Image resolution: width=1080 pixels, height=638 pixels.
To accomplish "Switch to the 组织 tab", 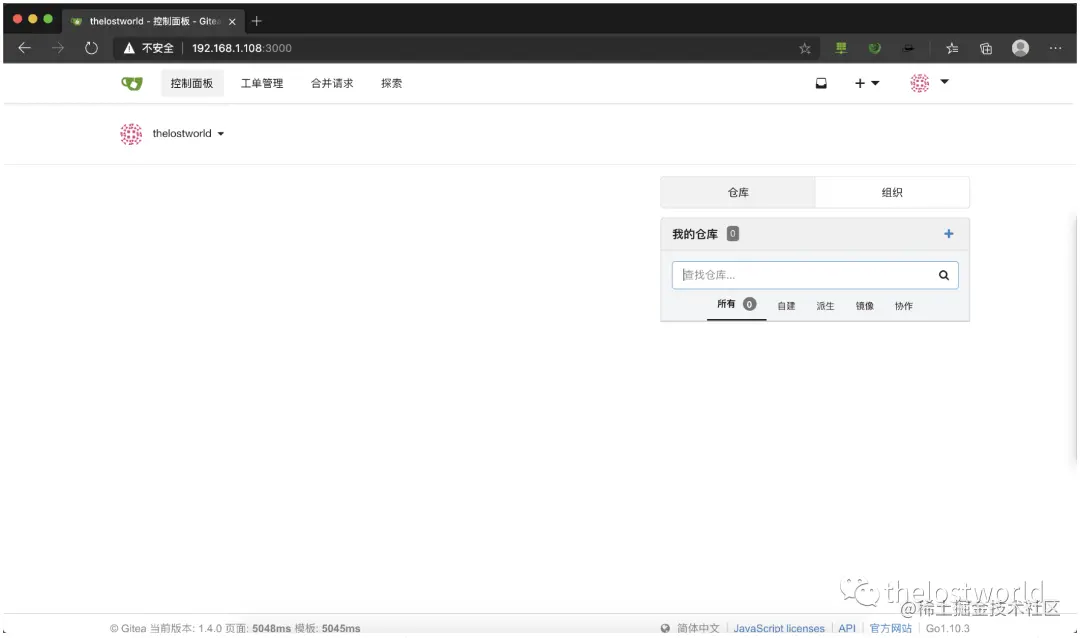I will pos(891,192).
